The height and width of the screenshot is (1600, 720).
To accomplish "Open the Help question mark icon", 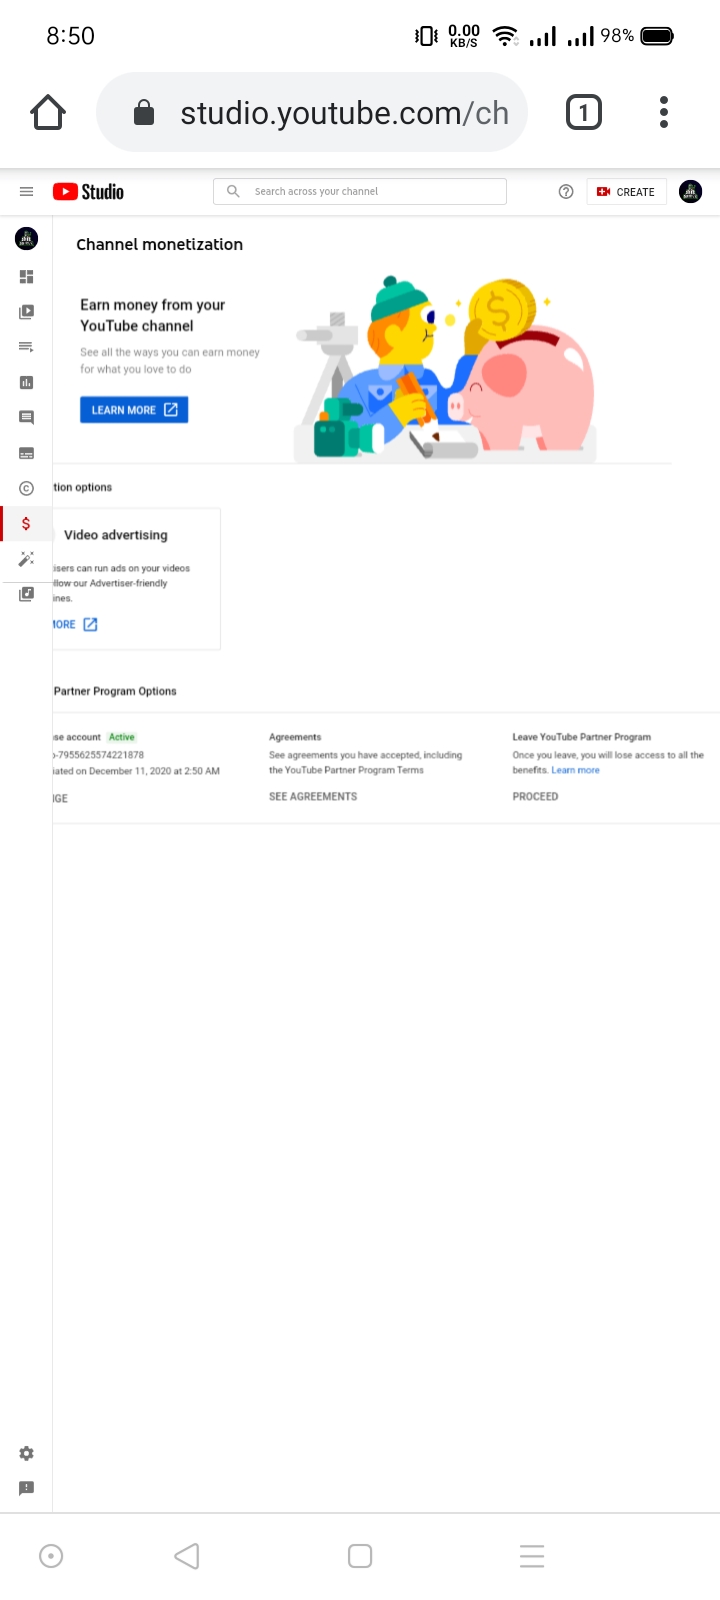I will pyautogui.click(x=566, y=192).
